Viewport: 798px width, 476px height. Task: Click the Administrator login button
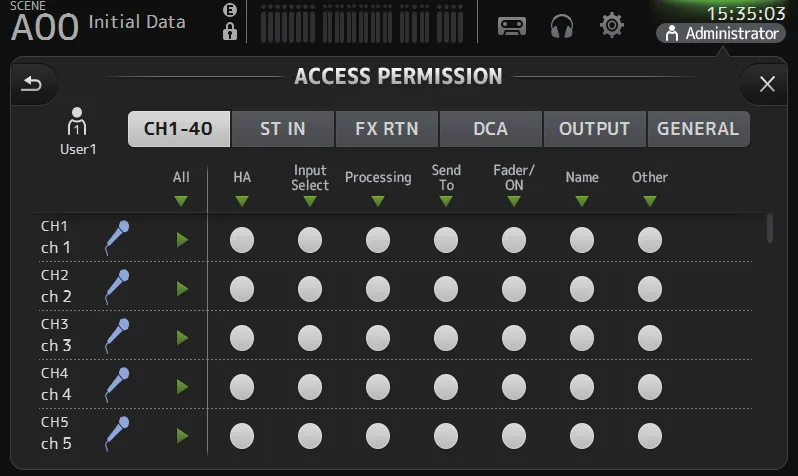click(721, 34)
